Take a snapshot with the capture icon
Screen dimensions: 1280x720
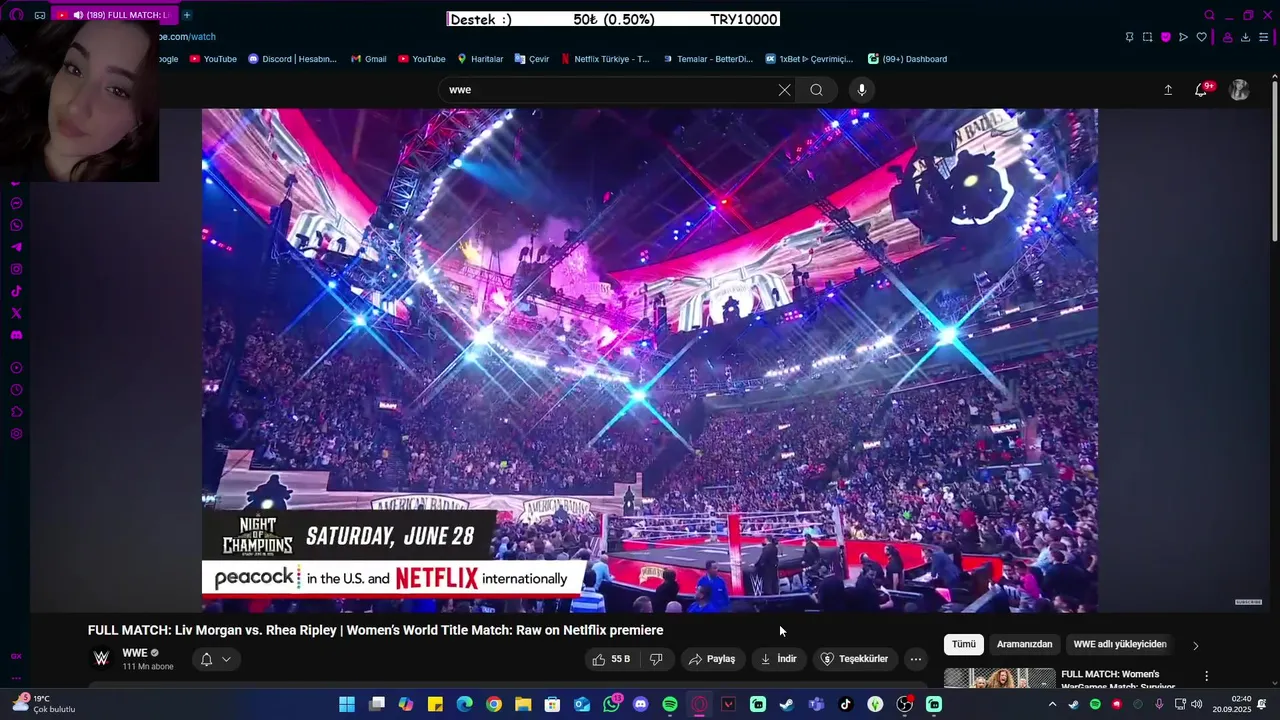pos(1147,37)
